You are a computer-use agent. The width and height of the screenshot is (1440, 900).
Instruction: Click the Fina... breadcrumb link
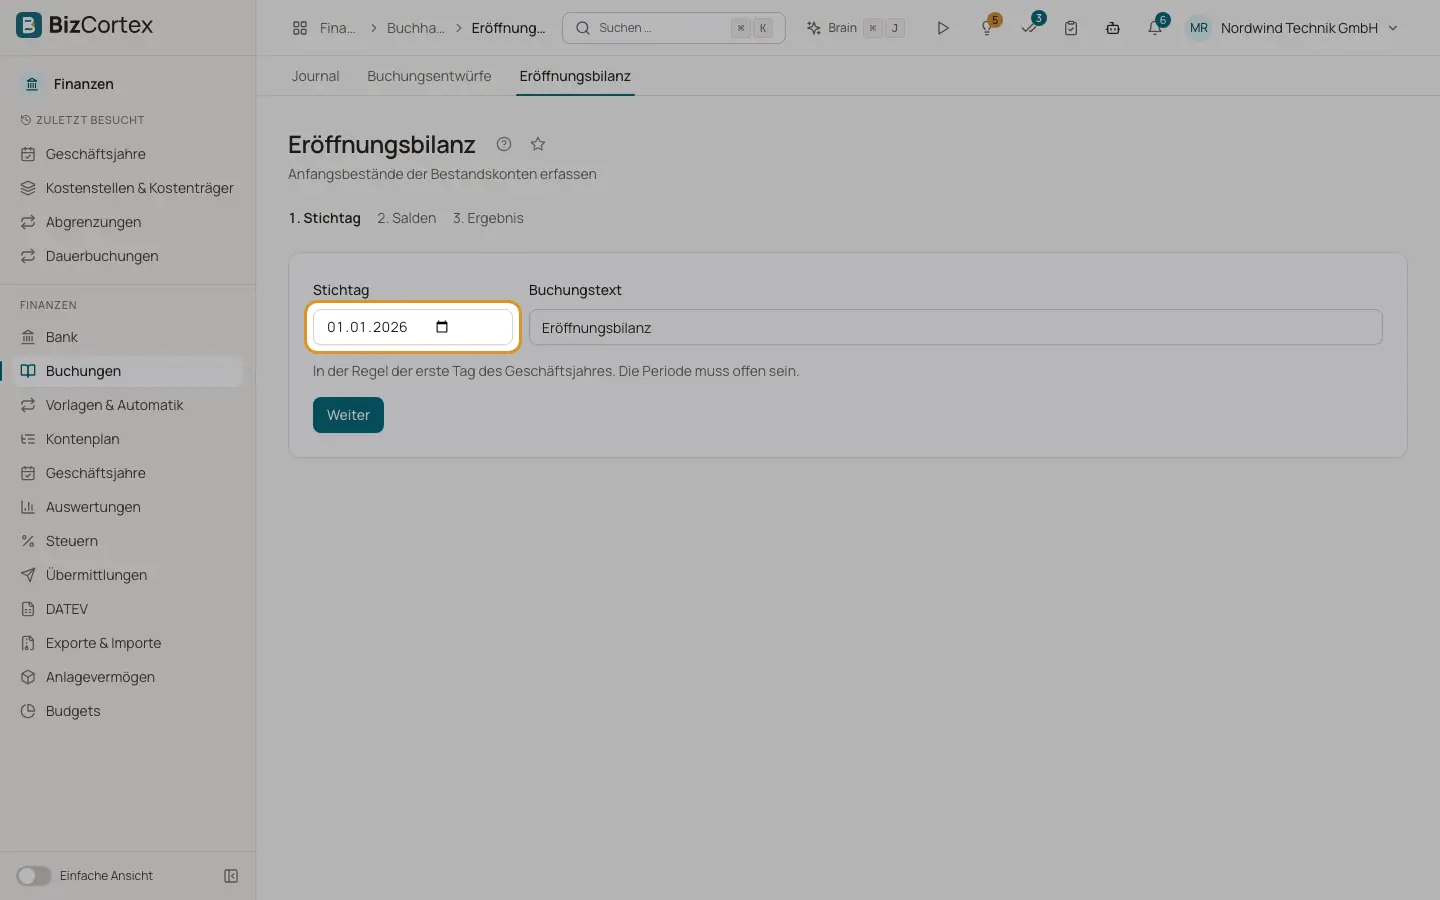tap(337, 28)
